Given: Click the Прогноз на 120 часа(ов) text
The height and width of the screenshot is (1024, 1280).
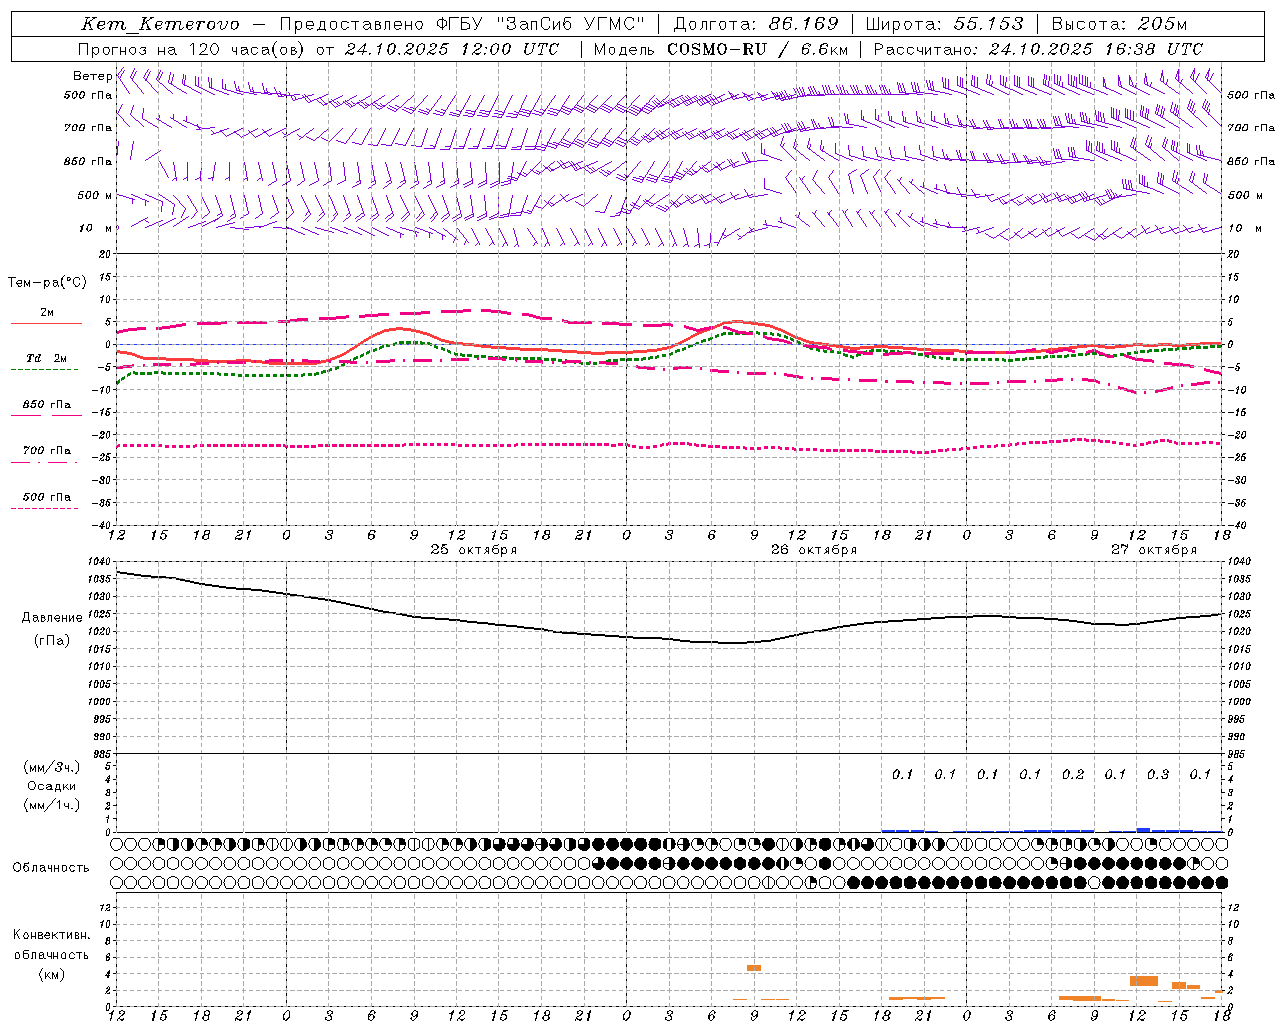Looking at the screenshot, I should pos(192,49).
